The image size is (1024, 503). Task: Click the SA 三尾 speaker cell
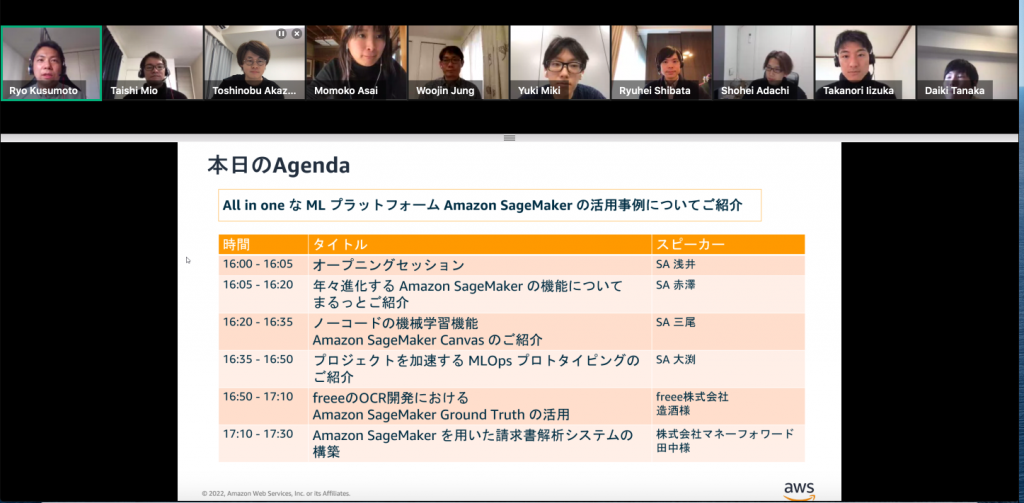(x=728, y=331)
